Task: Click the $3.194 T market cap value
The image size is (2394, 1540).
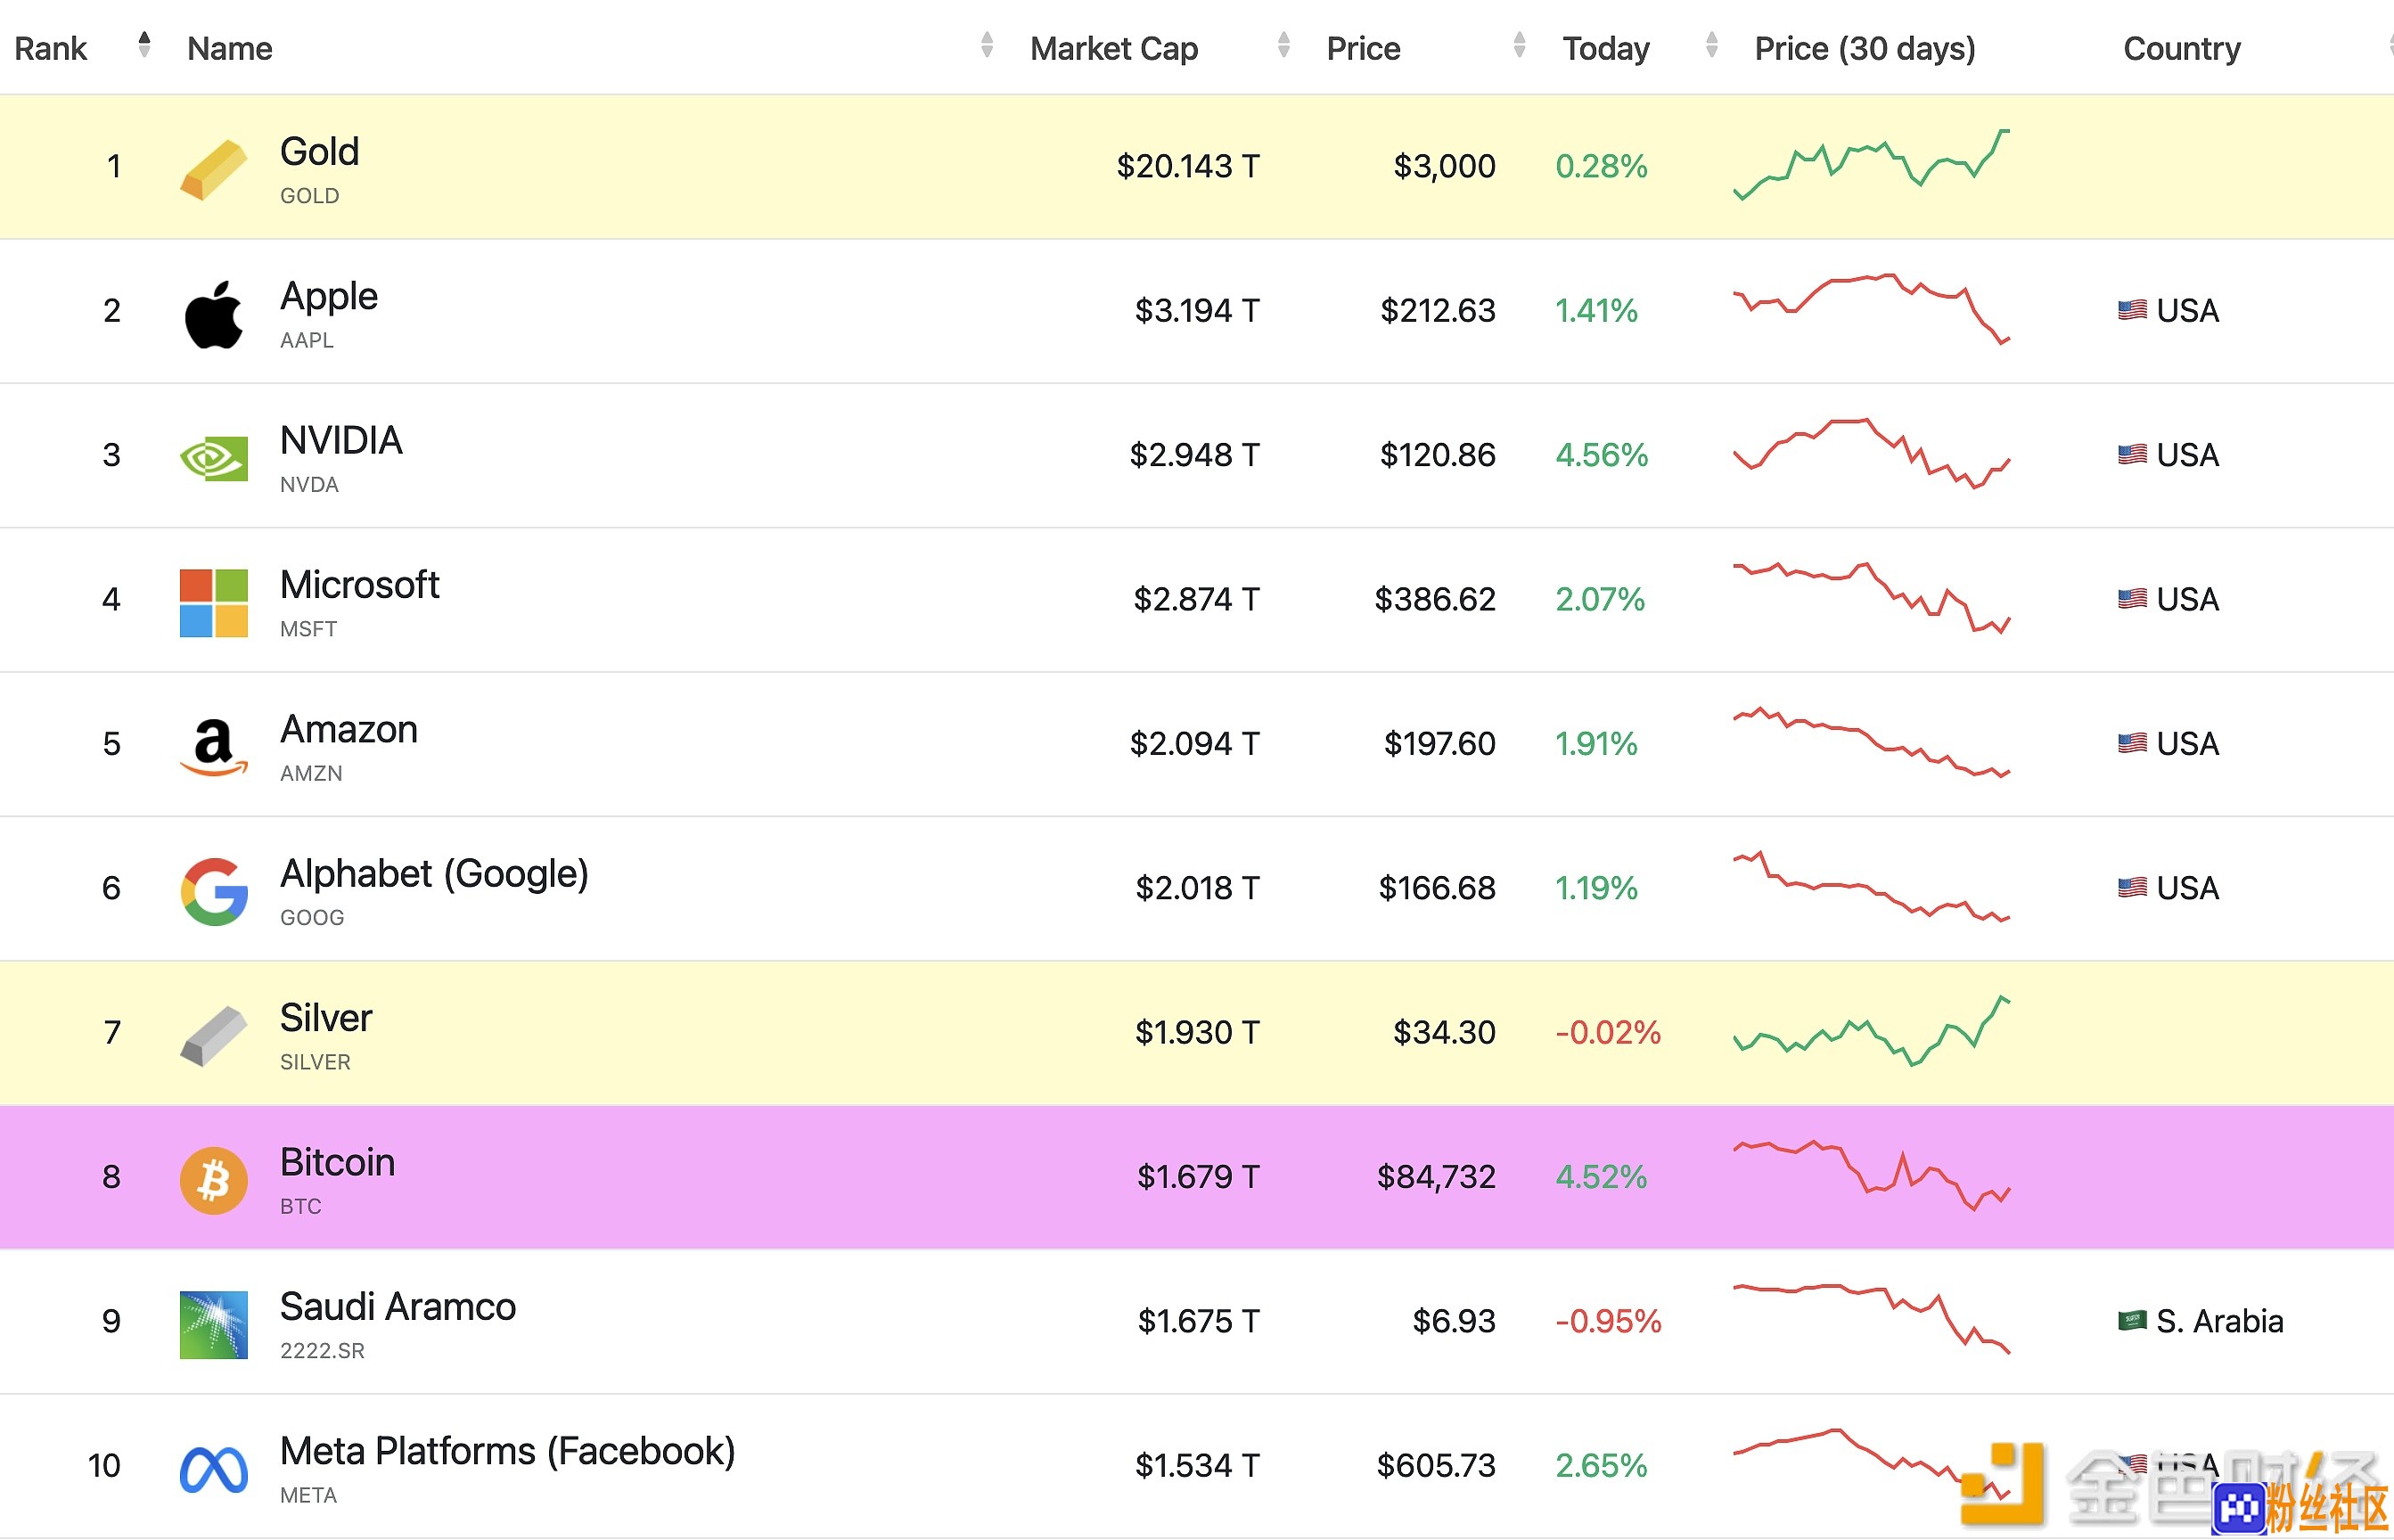Action: click(x=1196, y=310)
